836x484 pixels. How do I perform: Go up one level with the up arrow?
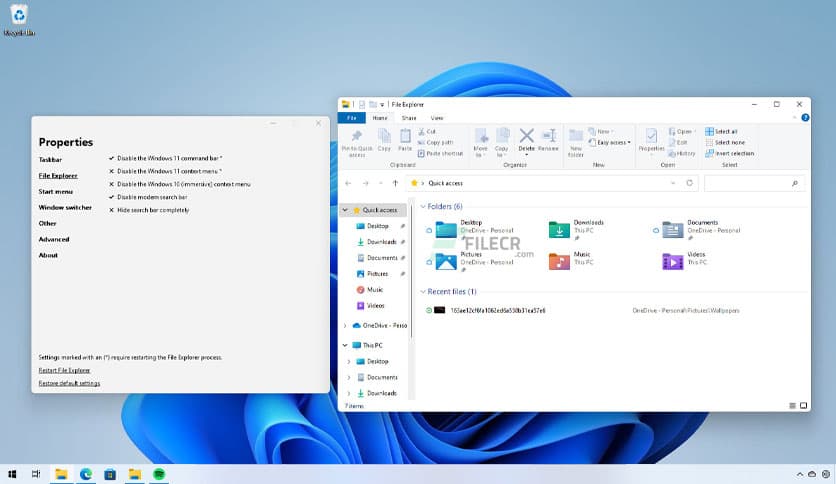click(396, 184)
